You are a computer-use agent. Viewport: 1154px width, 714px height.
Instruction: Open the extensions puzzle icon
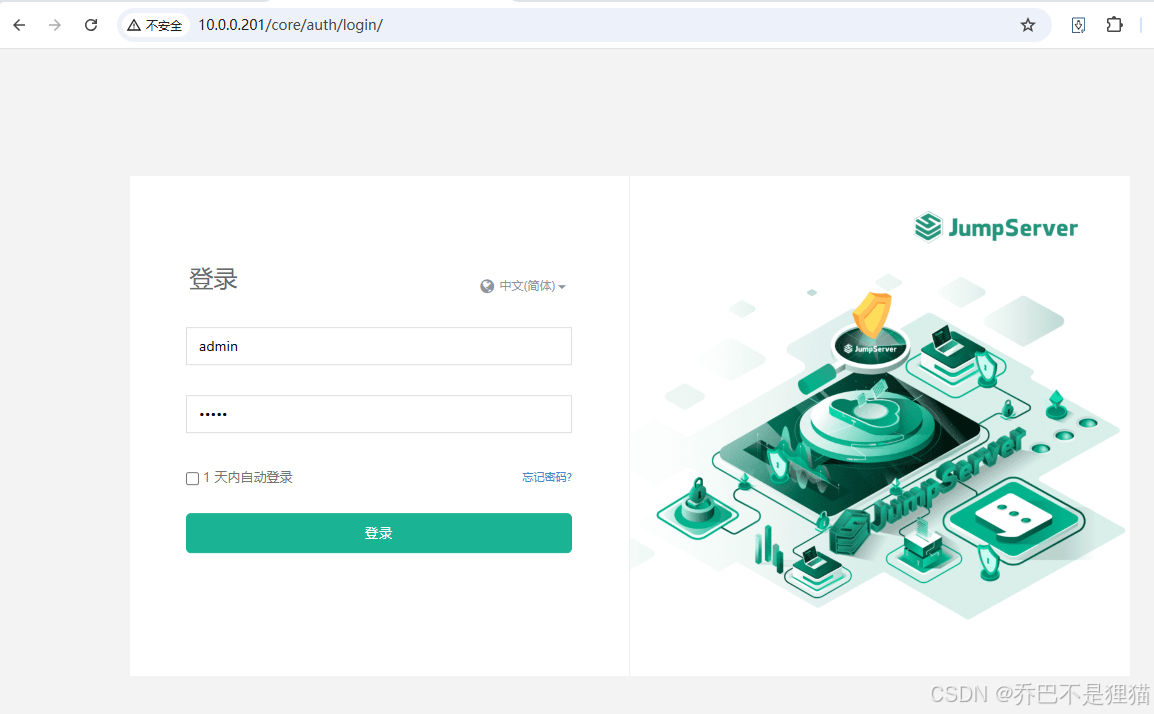(x=1114, y=25)
